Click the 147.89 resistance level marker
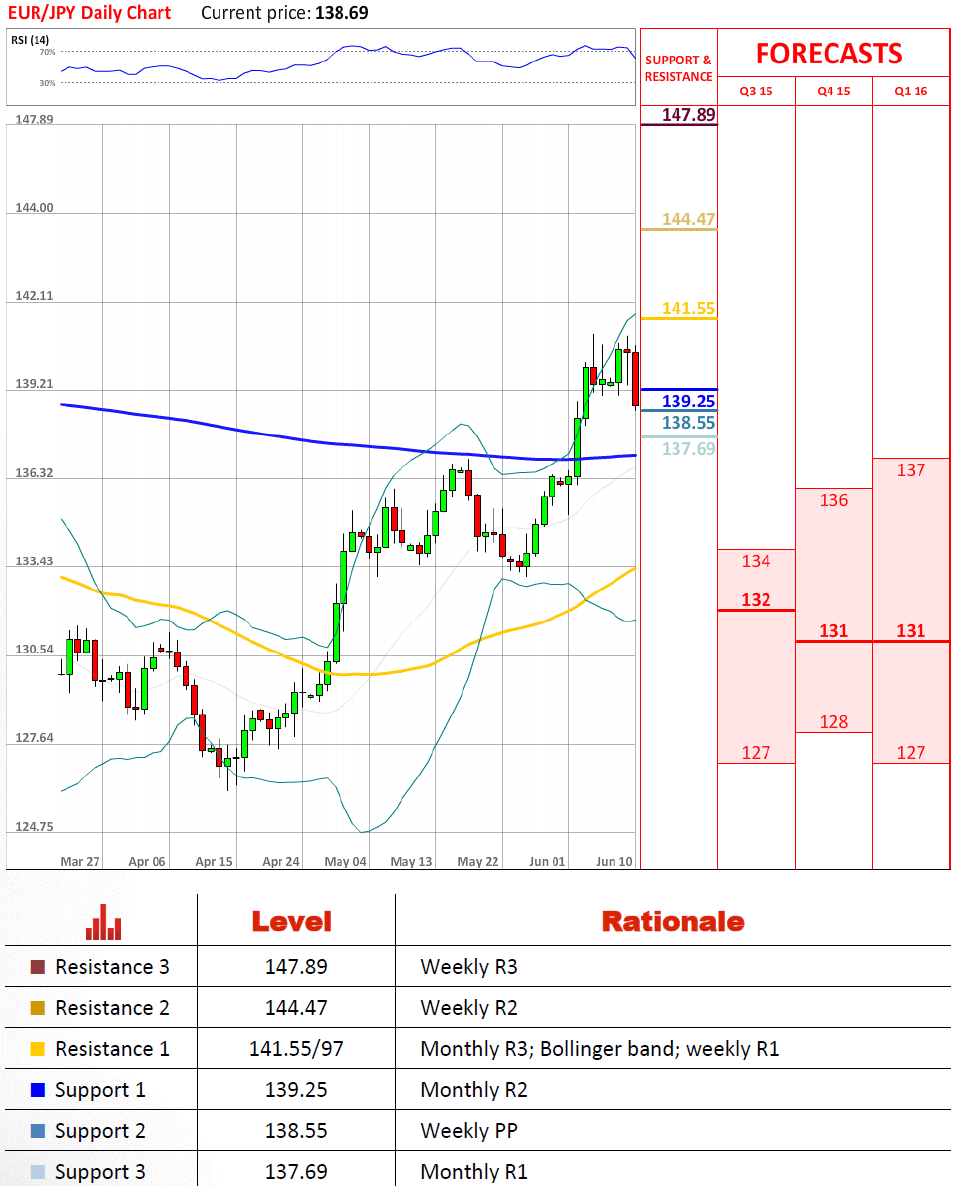 (x=688, y=114)
